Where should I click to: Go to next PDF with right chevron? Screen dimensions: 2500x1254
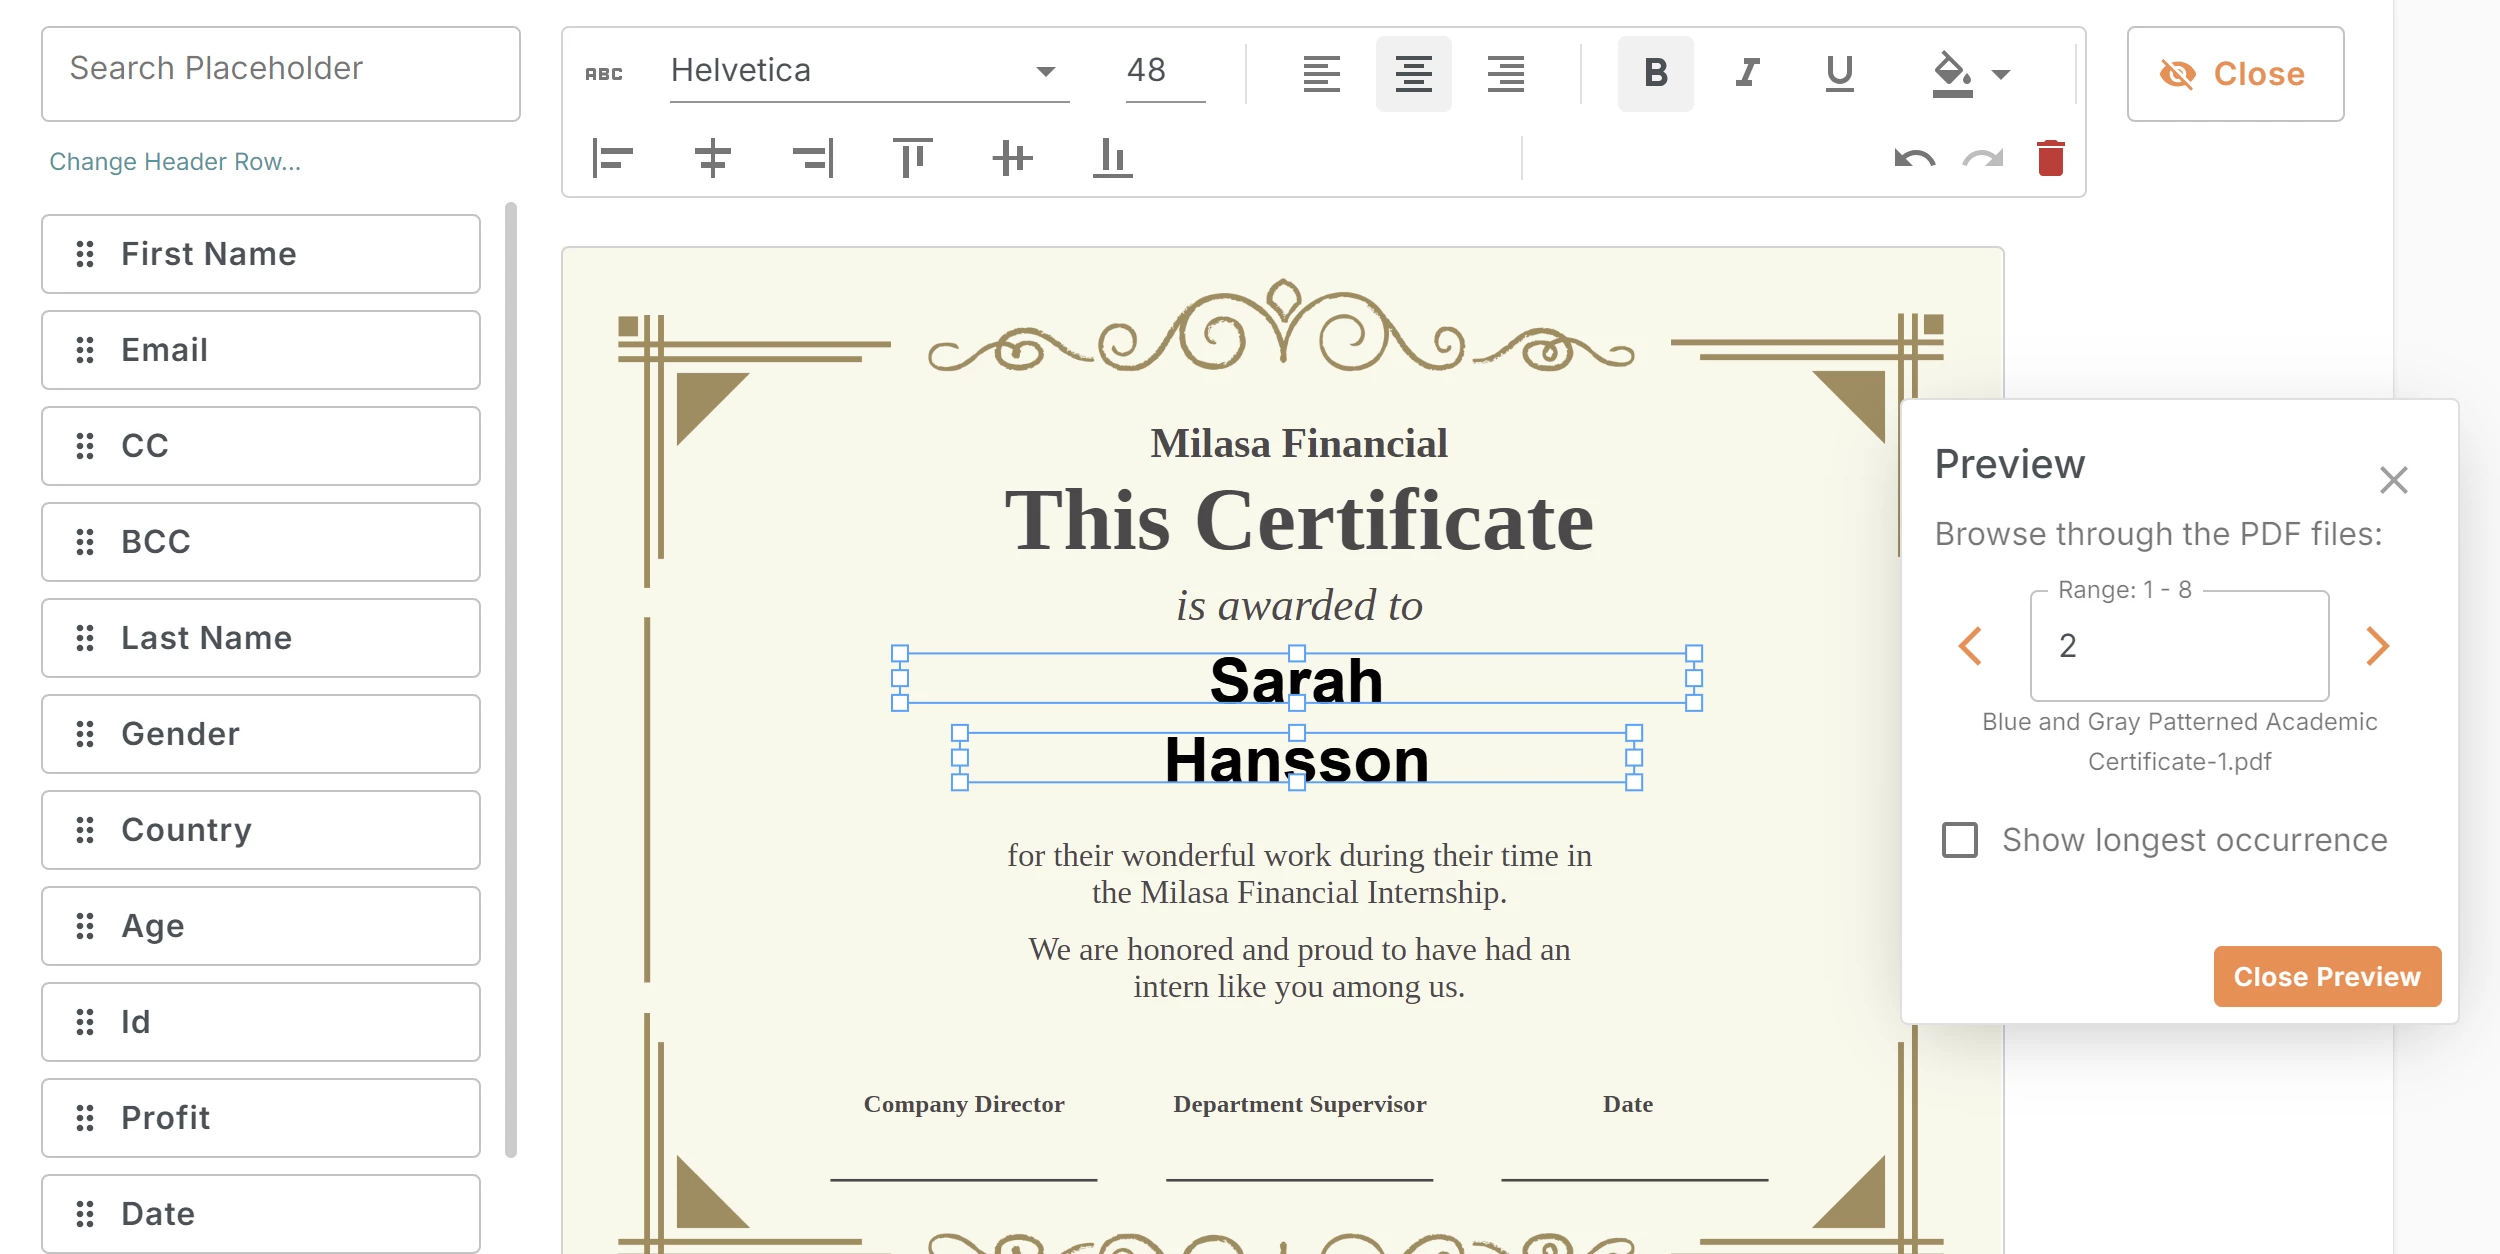point(2377,646)
